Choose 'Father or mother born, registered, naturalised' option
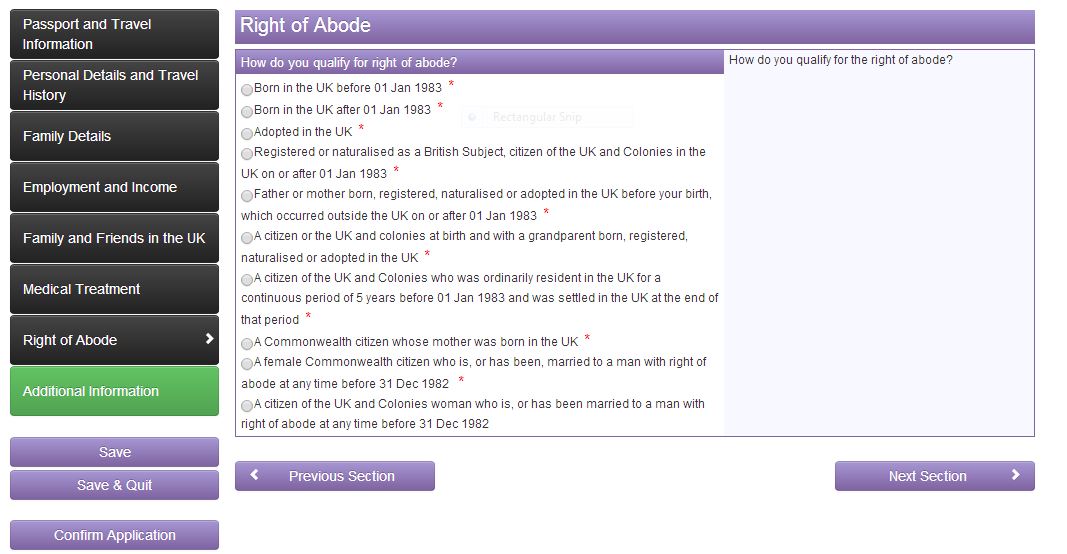This screenshot has width=1067, height=554. pos(247,196)
